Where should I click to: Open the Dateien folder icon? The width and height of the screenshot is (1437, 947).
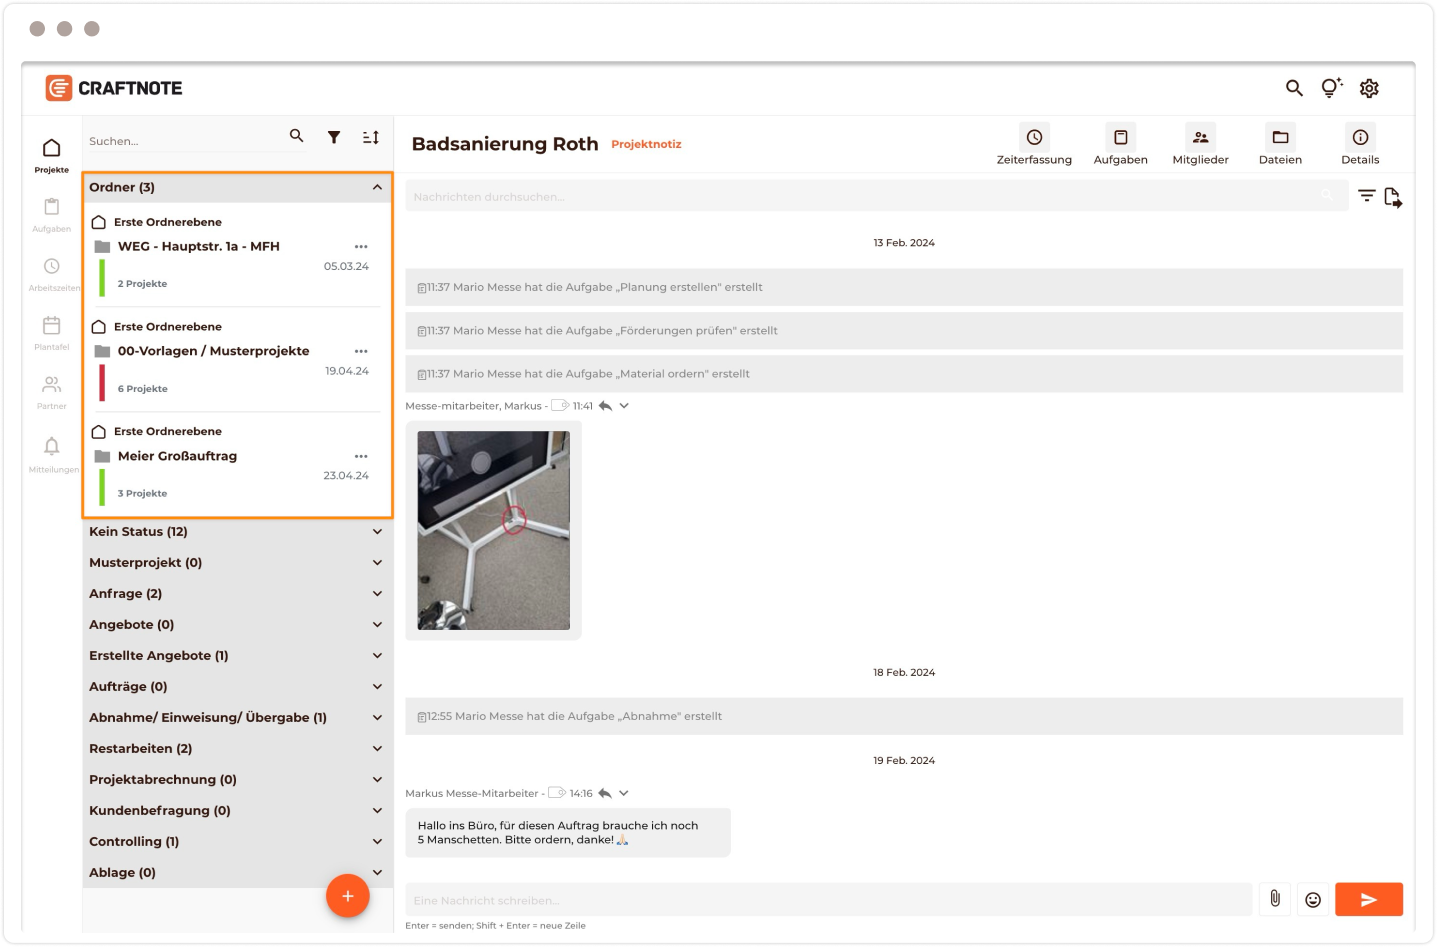pyautogui.click(x=1280, y=138)
